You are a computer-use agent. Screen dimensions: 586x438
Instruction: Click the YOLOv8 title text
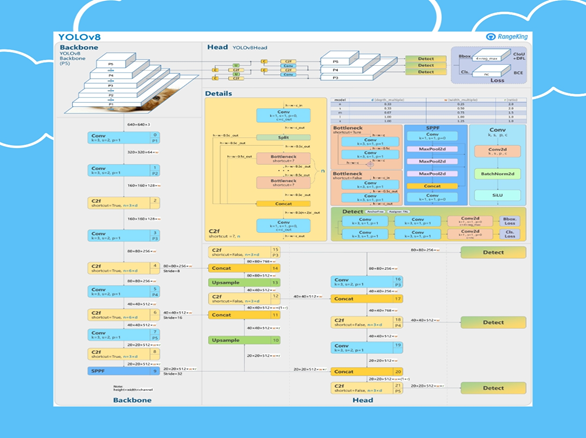[x=80, y=37]
